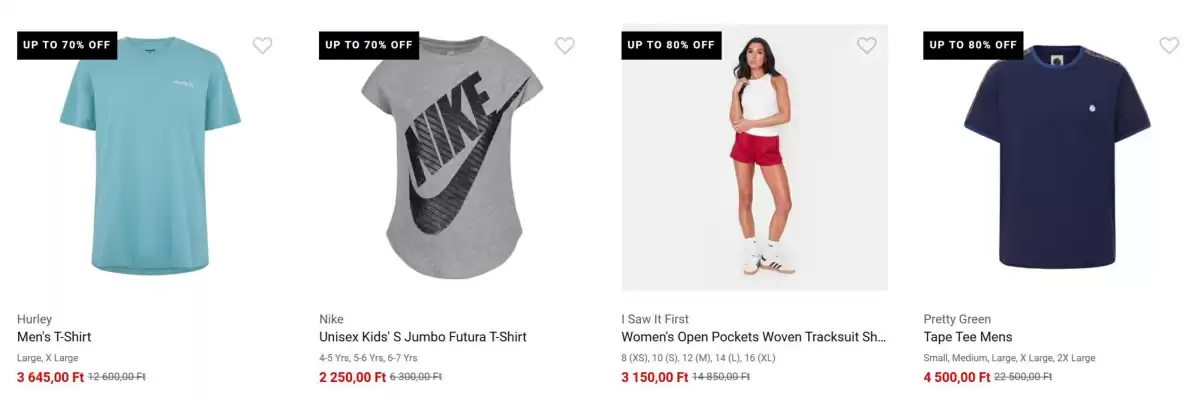
Task: Open the teal Hurley T-shirt product image
Action: pyautogui.click(x=150, y=157)
